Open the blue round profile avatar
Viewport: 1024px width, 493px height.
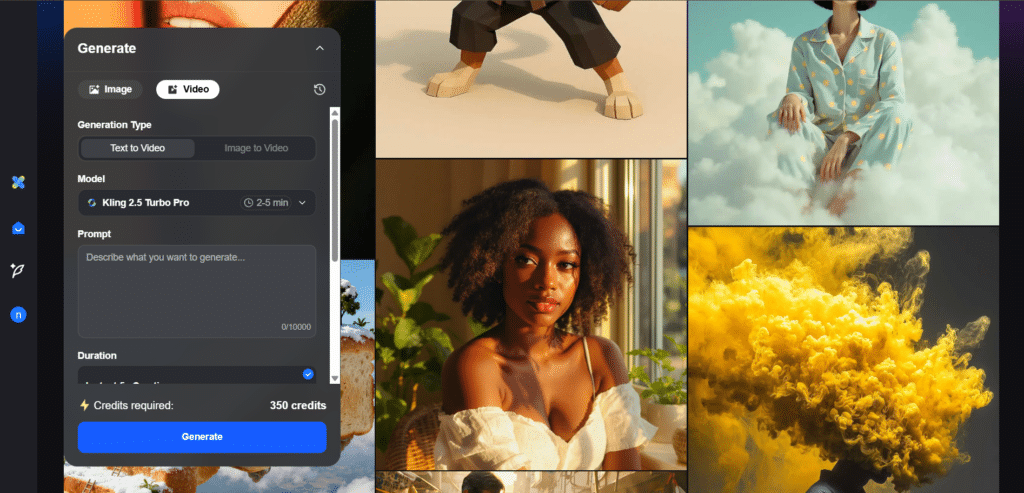coord(18,315)
